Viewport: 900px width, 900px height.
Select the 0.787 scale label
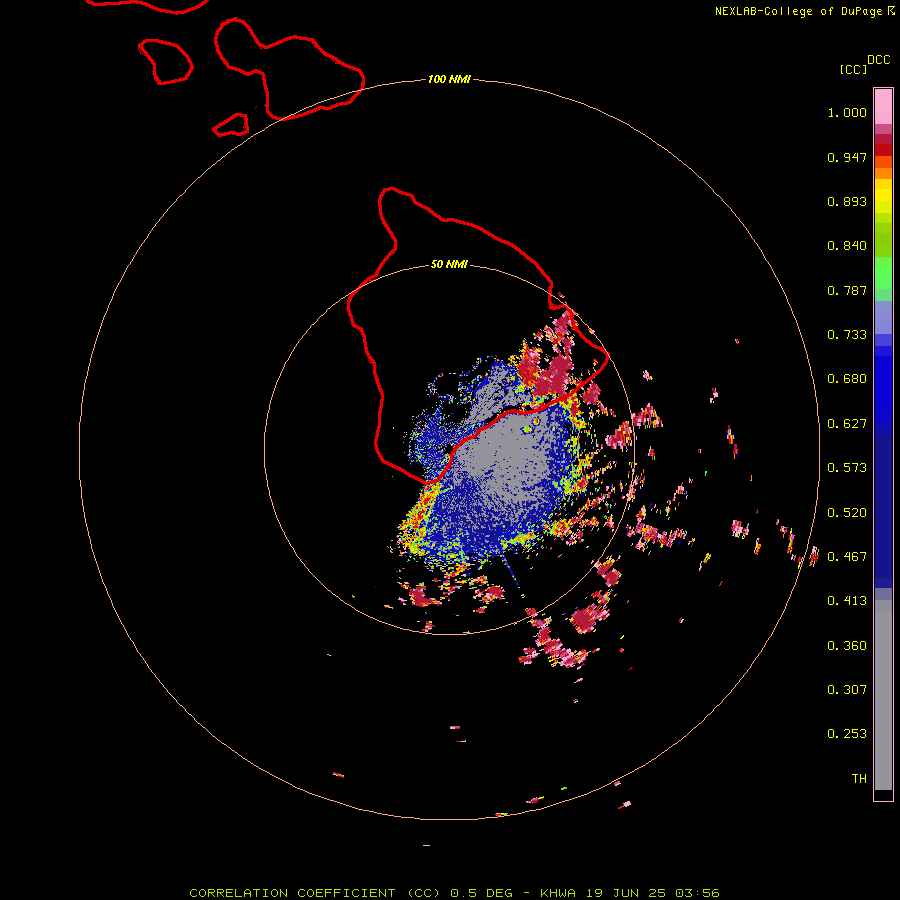click(847, 290)
